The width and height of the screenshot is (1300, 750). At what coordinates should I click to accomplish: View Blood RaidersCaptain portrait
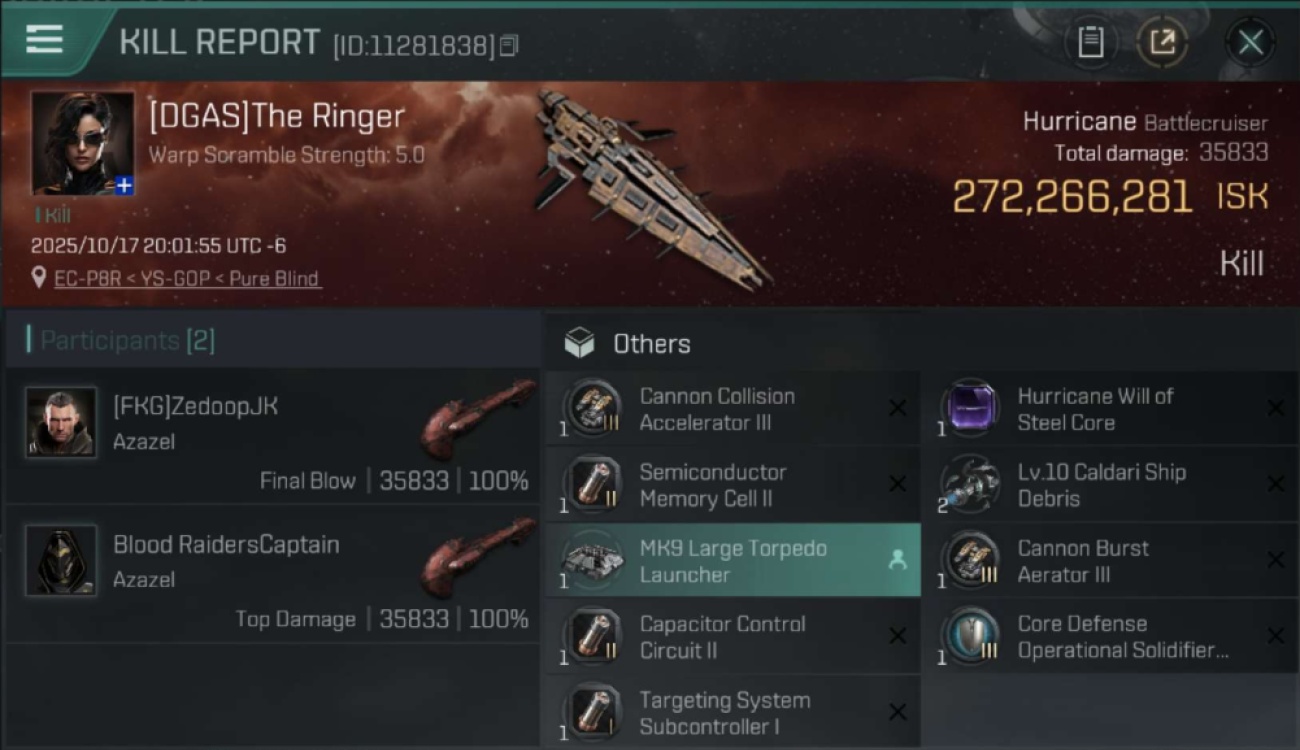[62, 560]
